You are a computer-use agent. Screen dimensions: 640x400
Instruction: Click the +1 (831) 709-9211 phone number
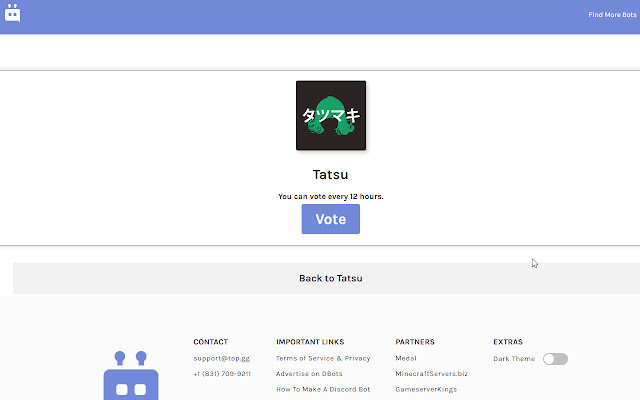click(x=222, y=373)
